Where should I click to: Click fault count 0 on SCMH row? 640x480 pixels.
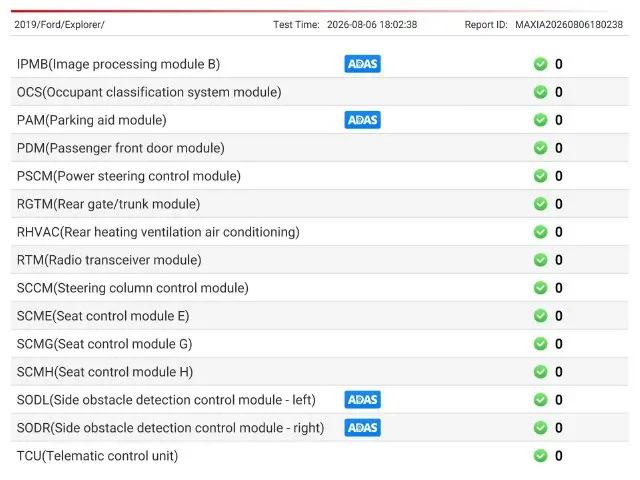pos(559,372)
